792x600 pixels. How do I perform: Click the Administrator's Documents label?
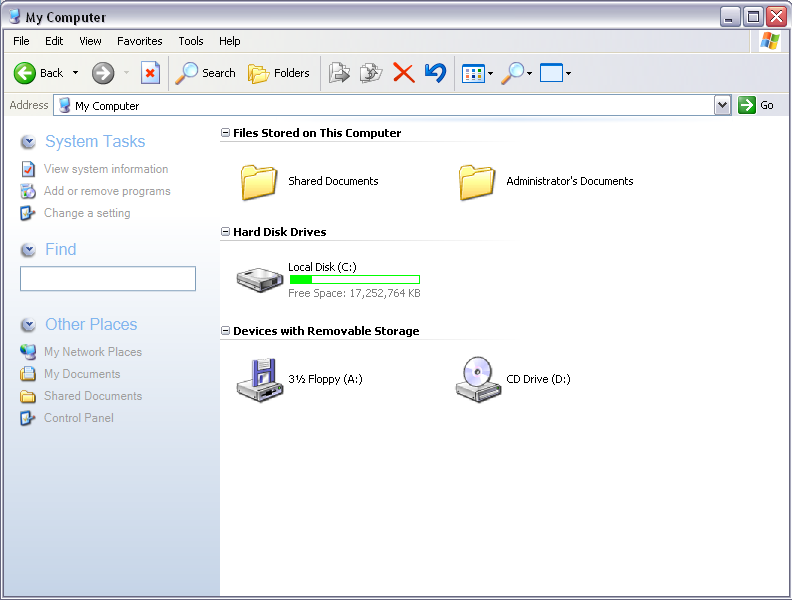click(570, 181)
